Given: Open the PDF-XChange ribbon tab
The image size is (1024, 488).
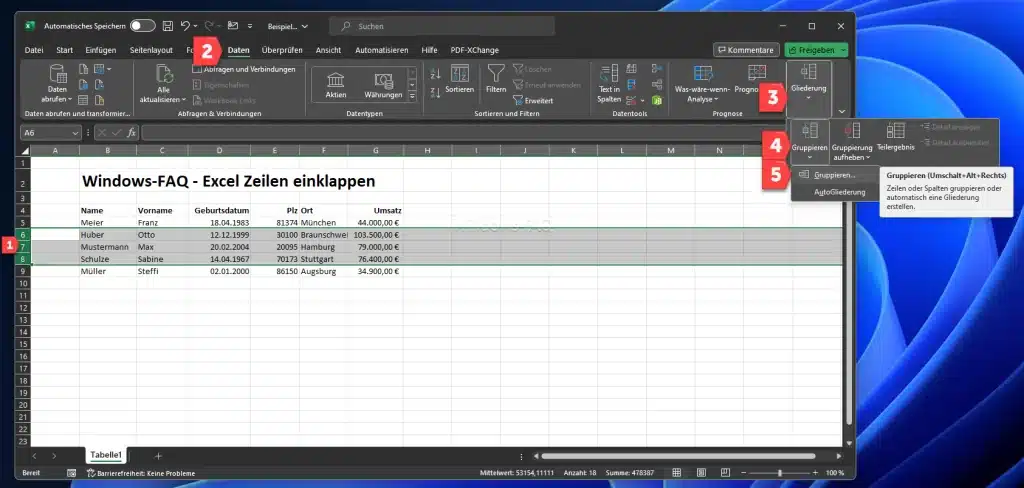Looking at the screenshot, I should point(475,50).
